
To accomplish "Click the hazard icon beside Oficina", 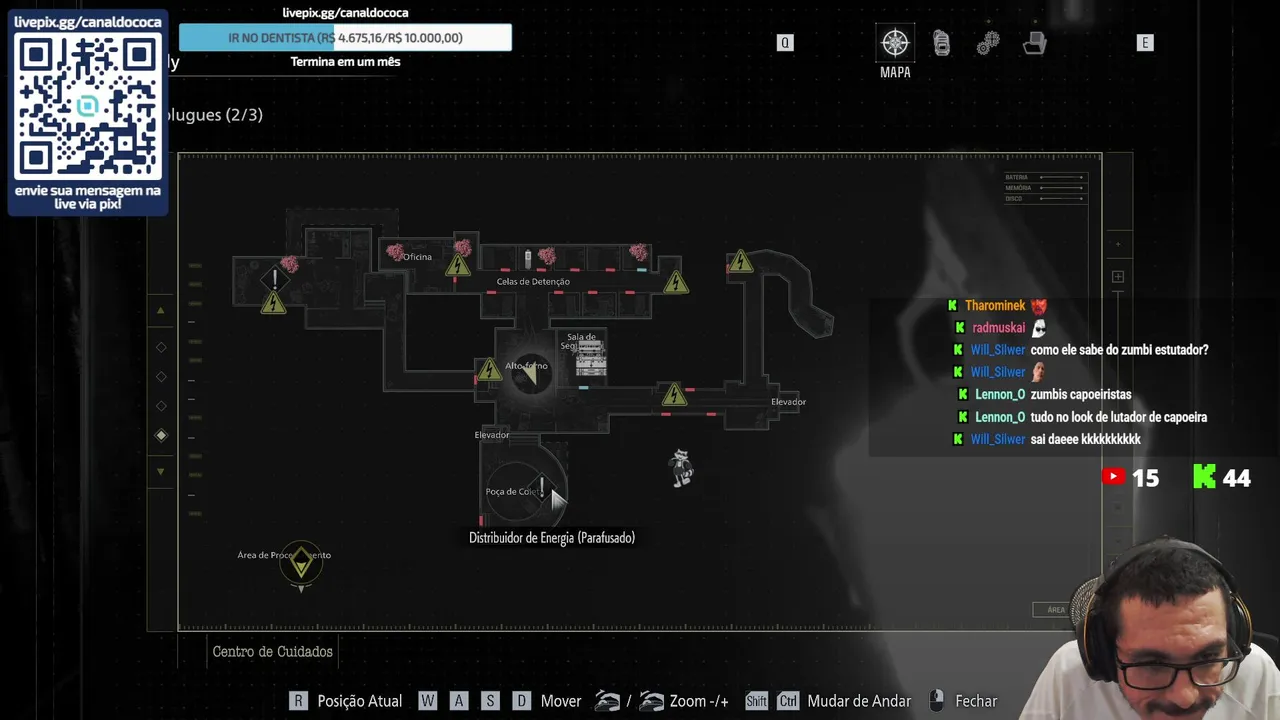I will click(458, 266).
